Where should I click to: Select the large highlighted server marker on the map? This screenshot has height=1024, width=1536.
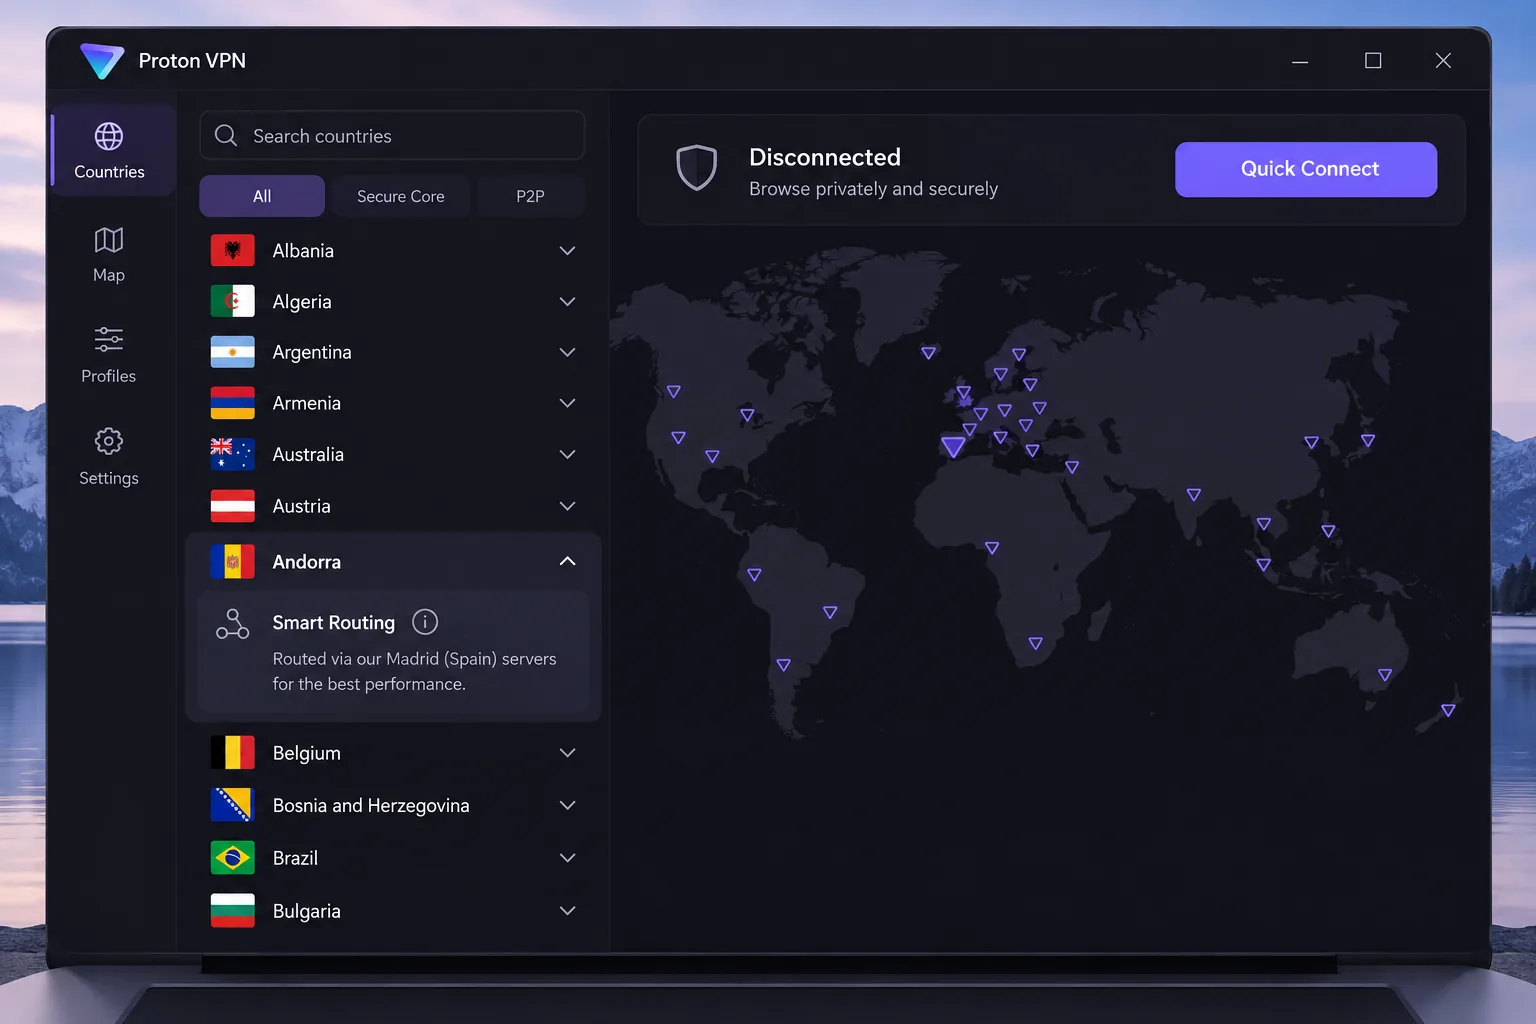click(953, 447)
